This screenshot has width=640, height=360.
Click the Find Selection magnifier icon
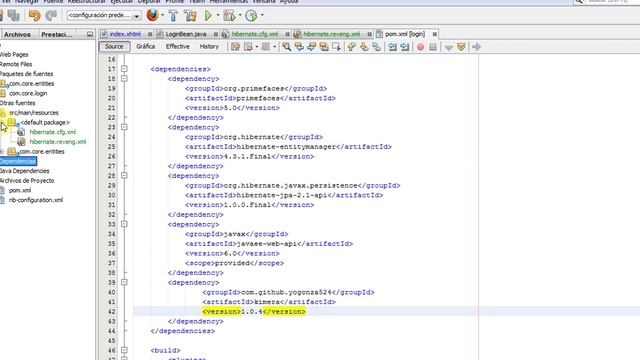(x=287, y=47)
